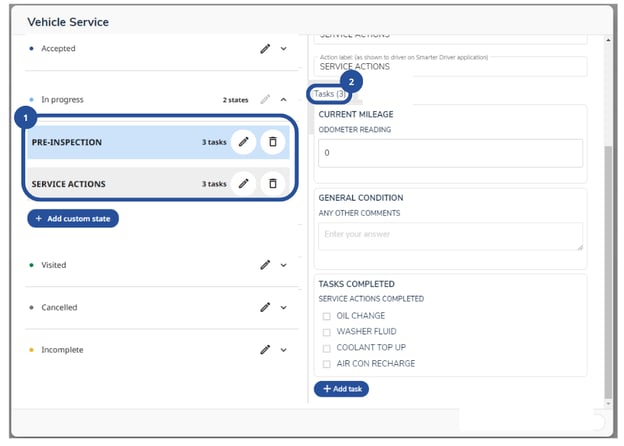The width and height of the screenshot is (624, 446).
Task: Check the AIR CON RECHARGE checkbox
Action: click(327, 364)
